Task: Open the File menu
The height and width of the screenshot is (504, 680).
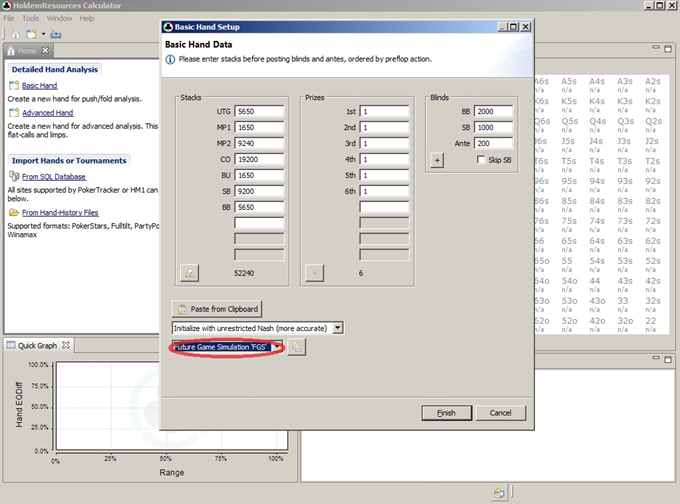Action: 9,18
